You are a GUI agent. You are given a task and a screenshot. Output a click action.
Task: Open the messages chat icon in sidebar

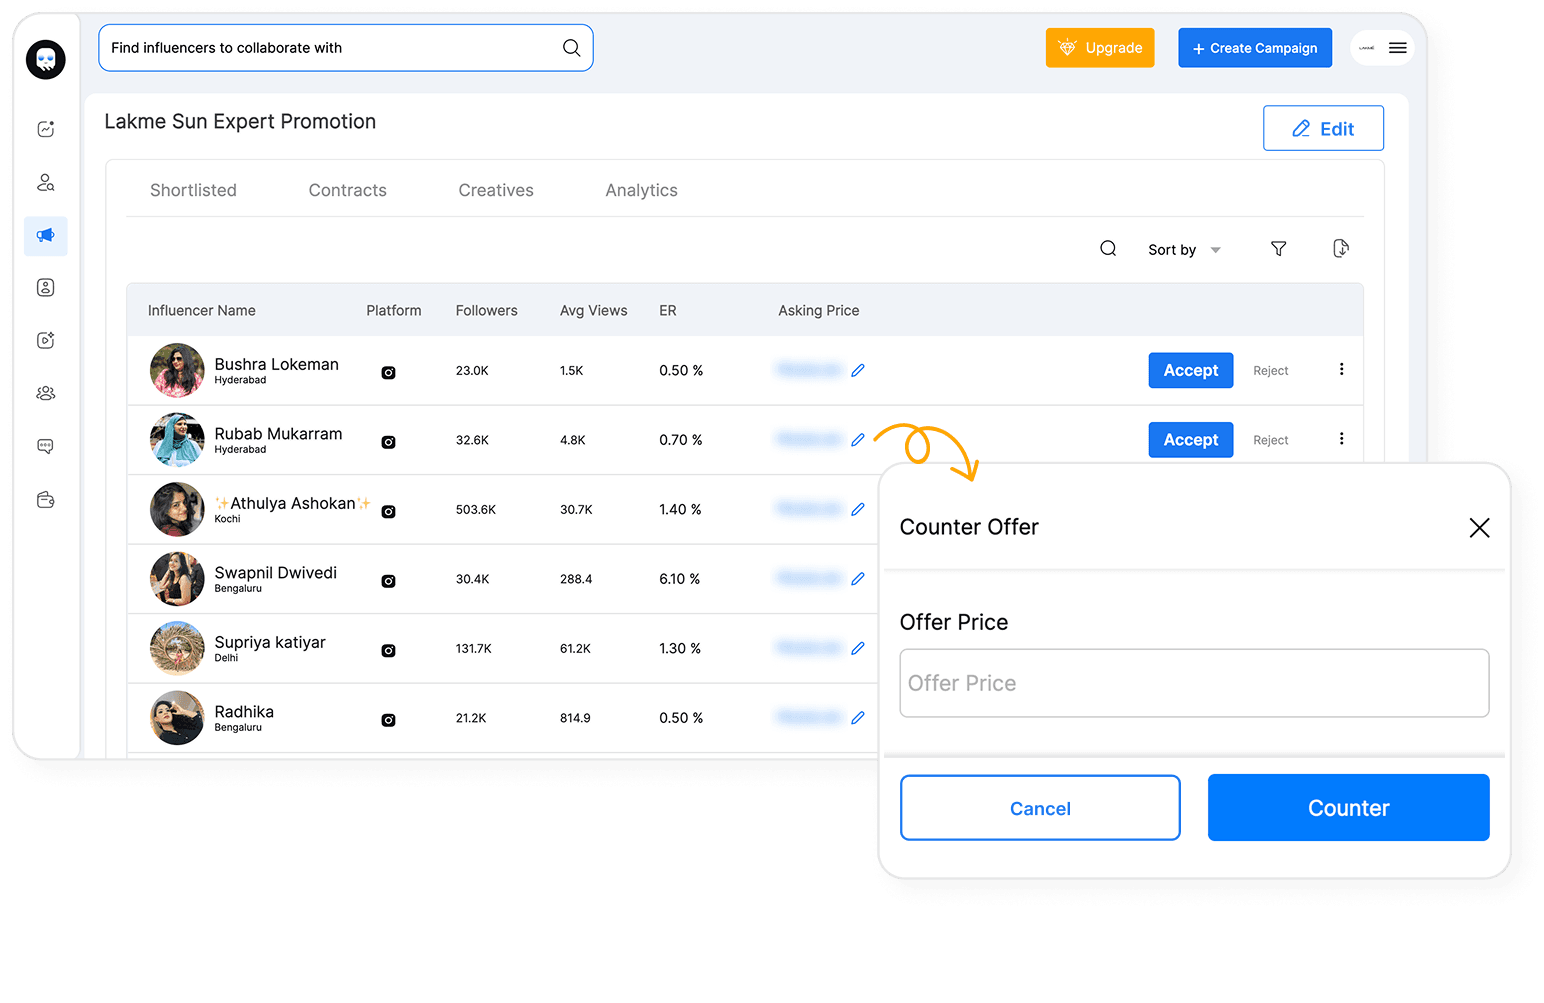(x=45, y=446)
